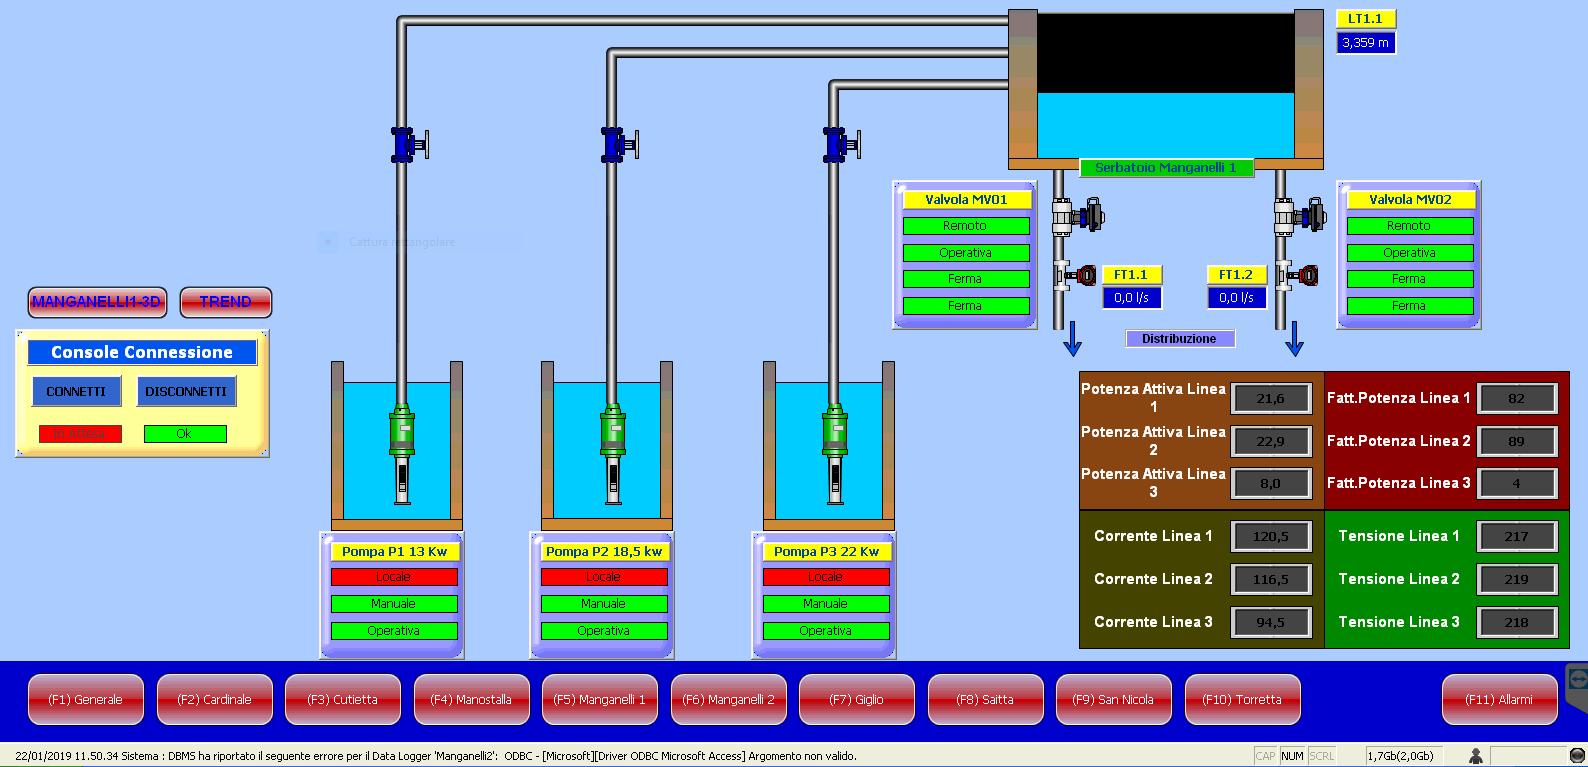Click the blue down arrow under FT1.1 pipe
Screen dimensions: 1588x767
coord(1073,339)
